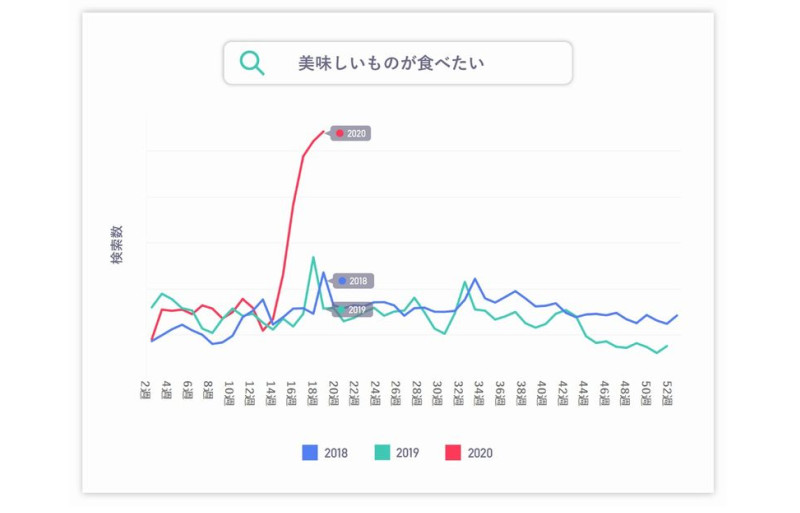
Task: Click the 2018 data tooltip label
Action: [353, 281]
